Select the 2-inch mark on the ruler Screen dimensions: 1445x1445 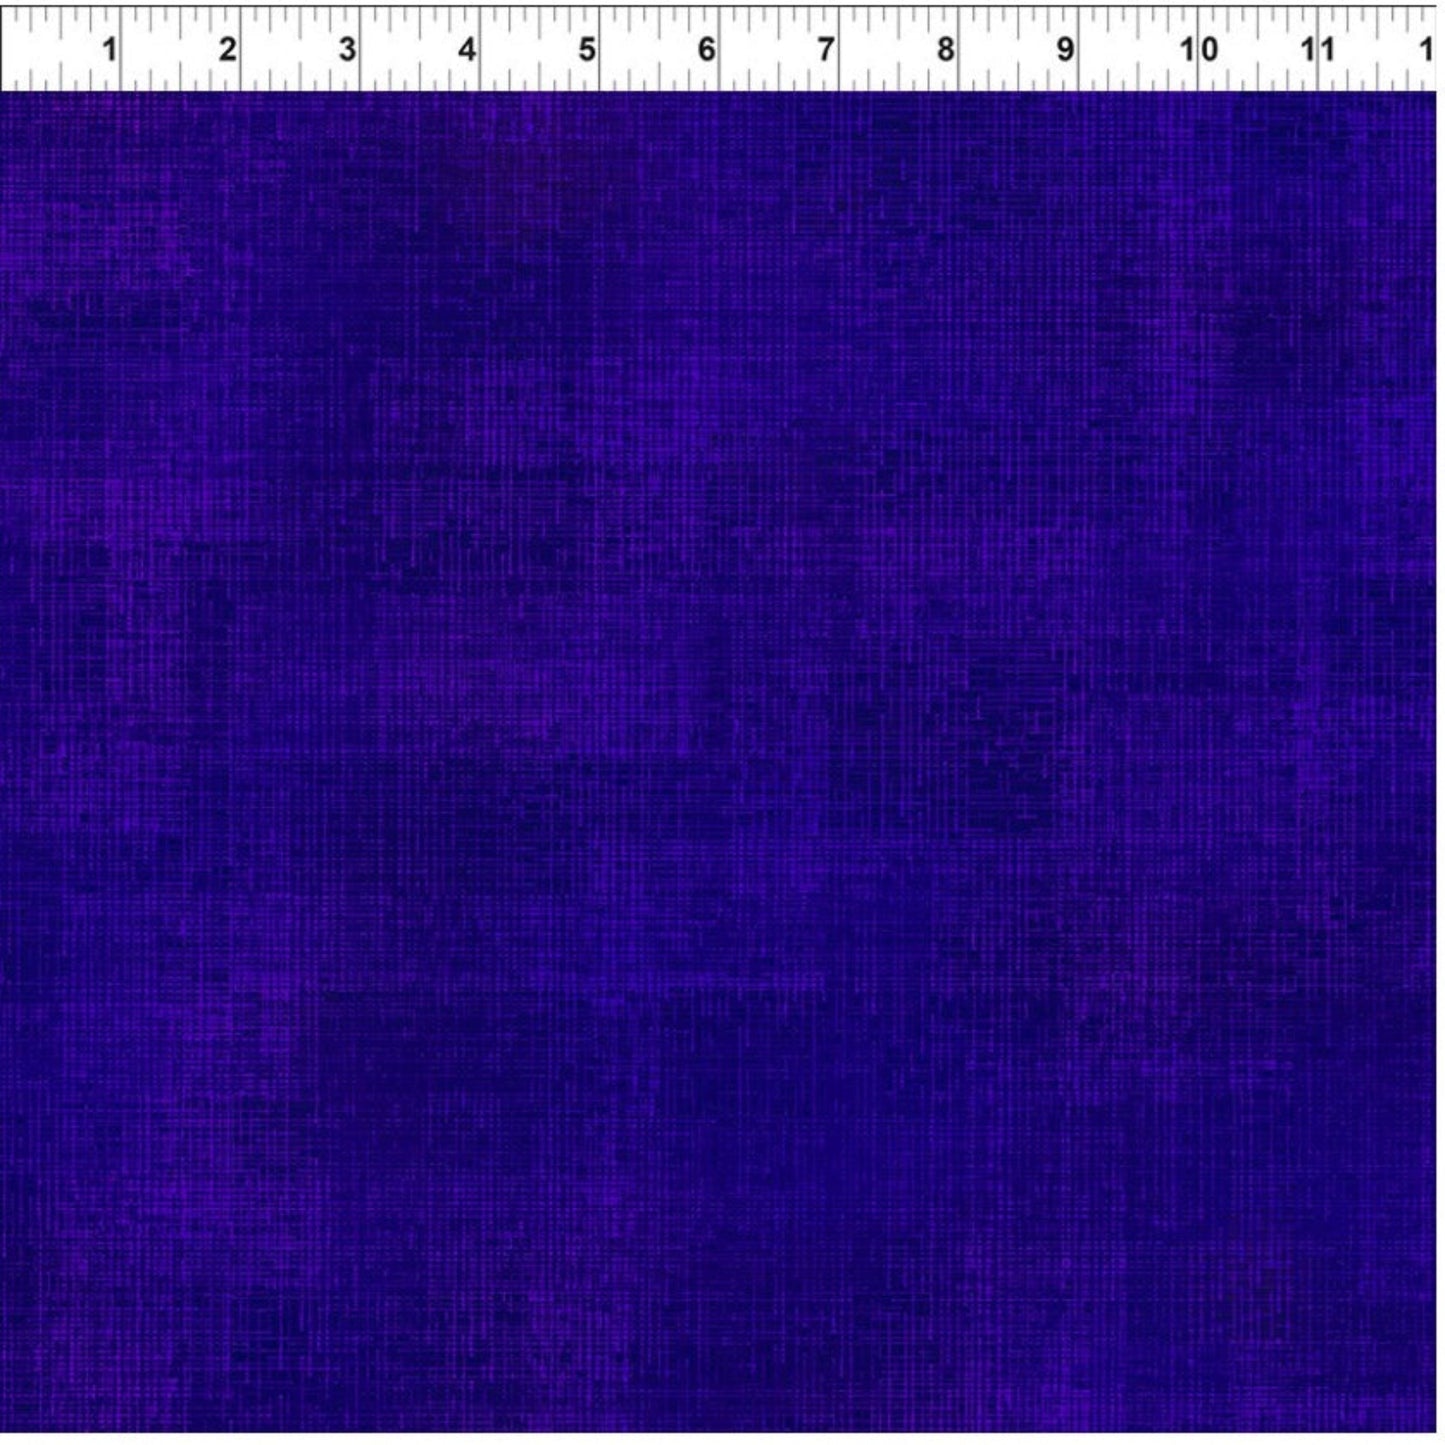click(228, 49)
